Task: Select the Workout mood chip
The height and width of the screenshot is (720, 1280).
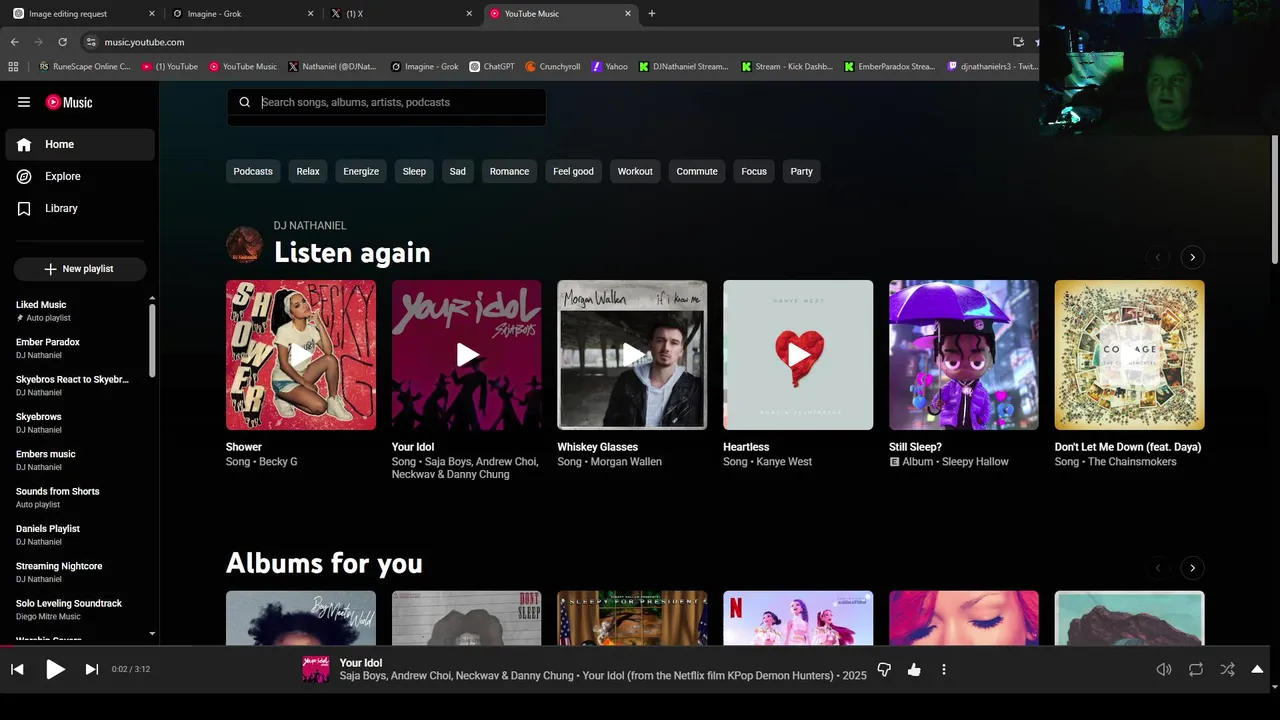Action: 635,171
